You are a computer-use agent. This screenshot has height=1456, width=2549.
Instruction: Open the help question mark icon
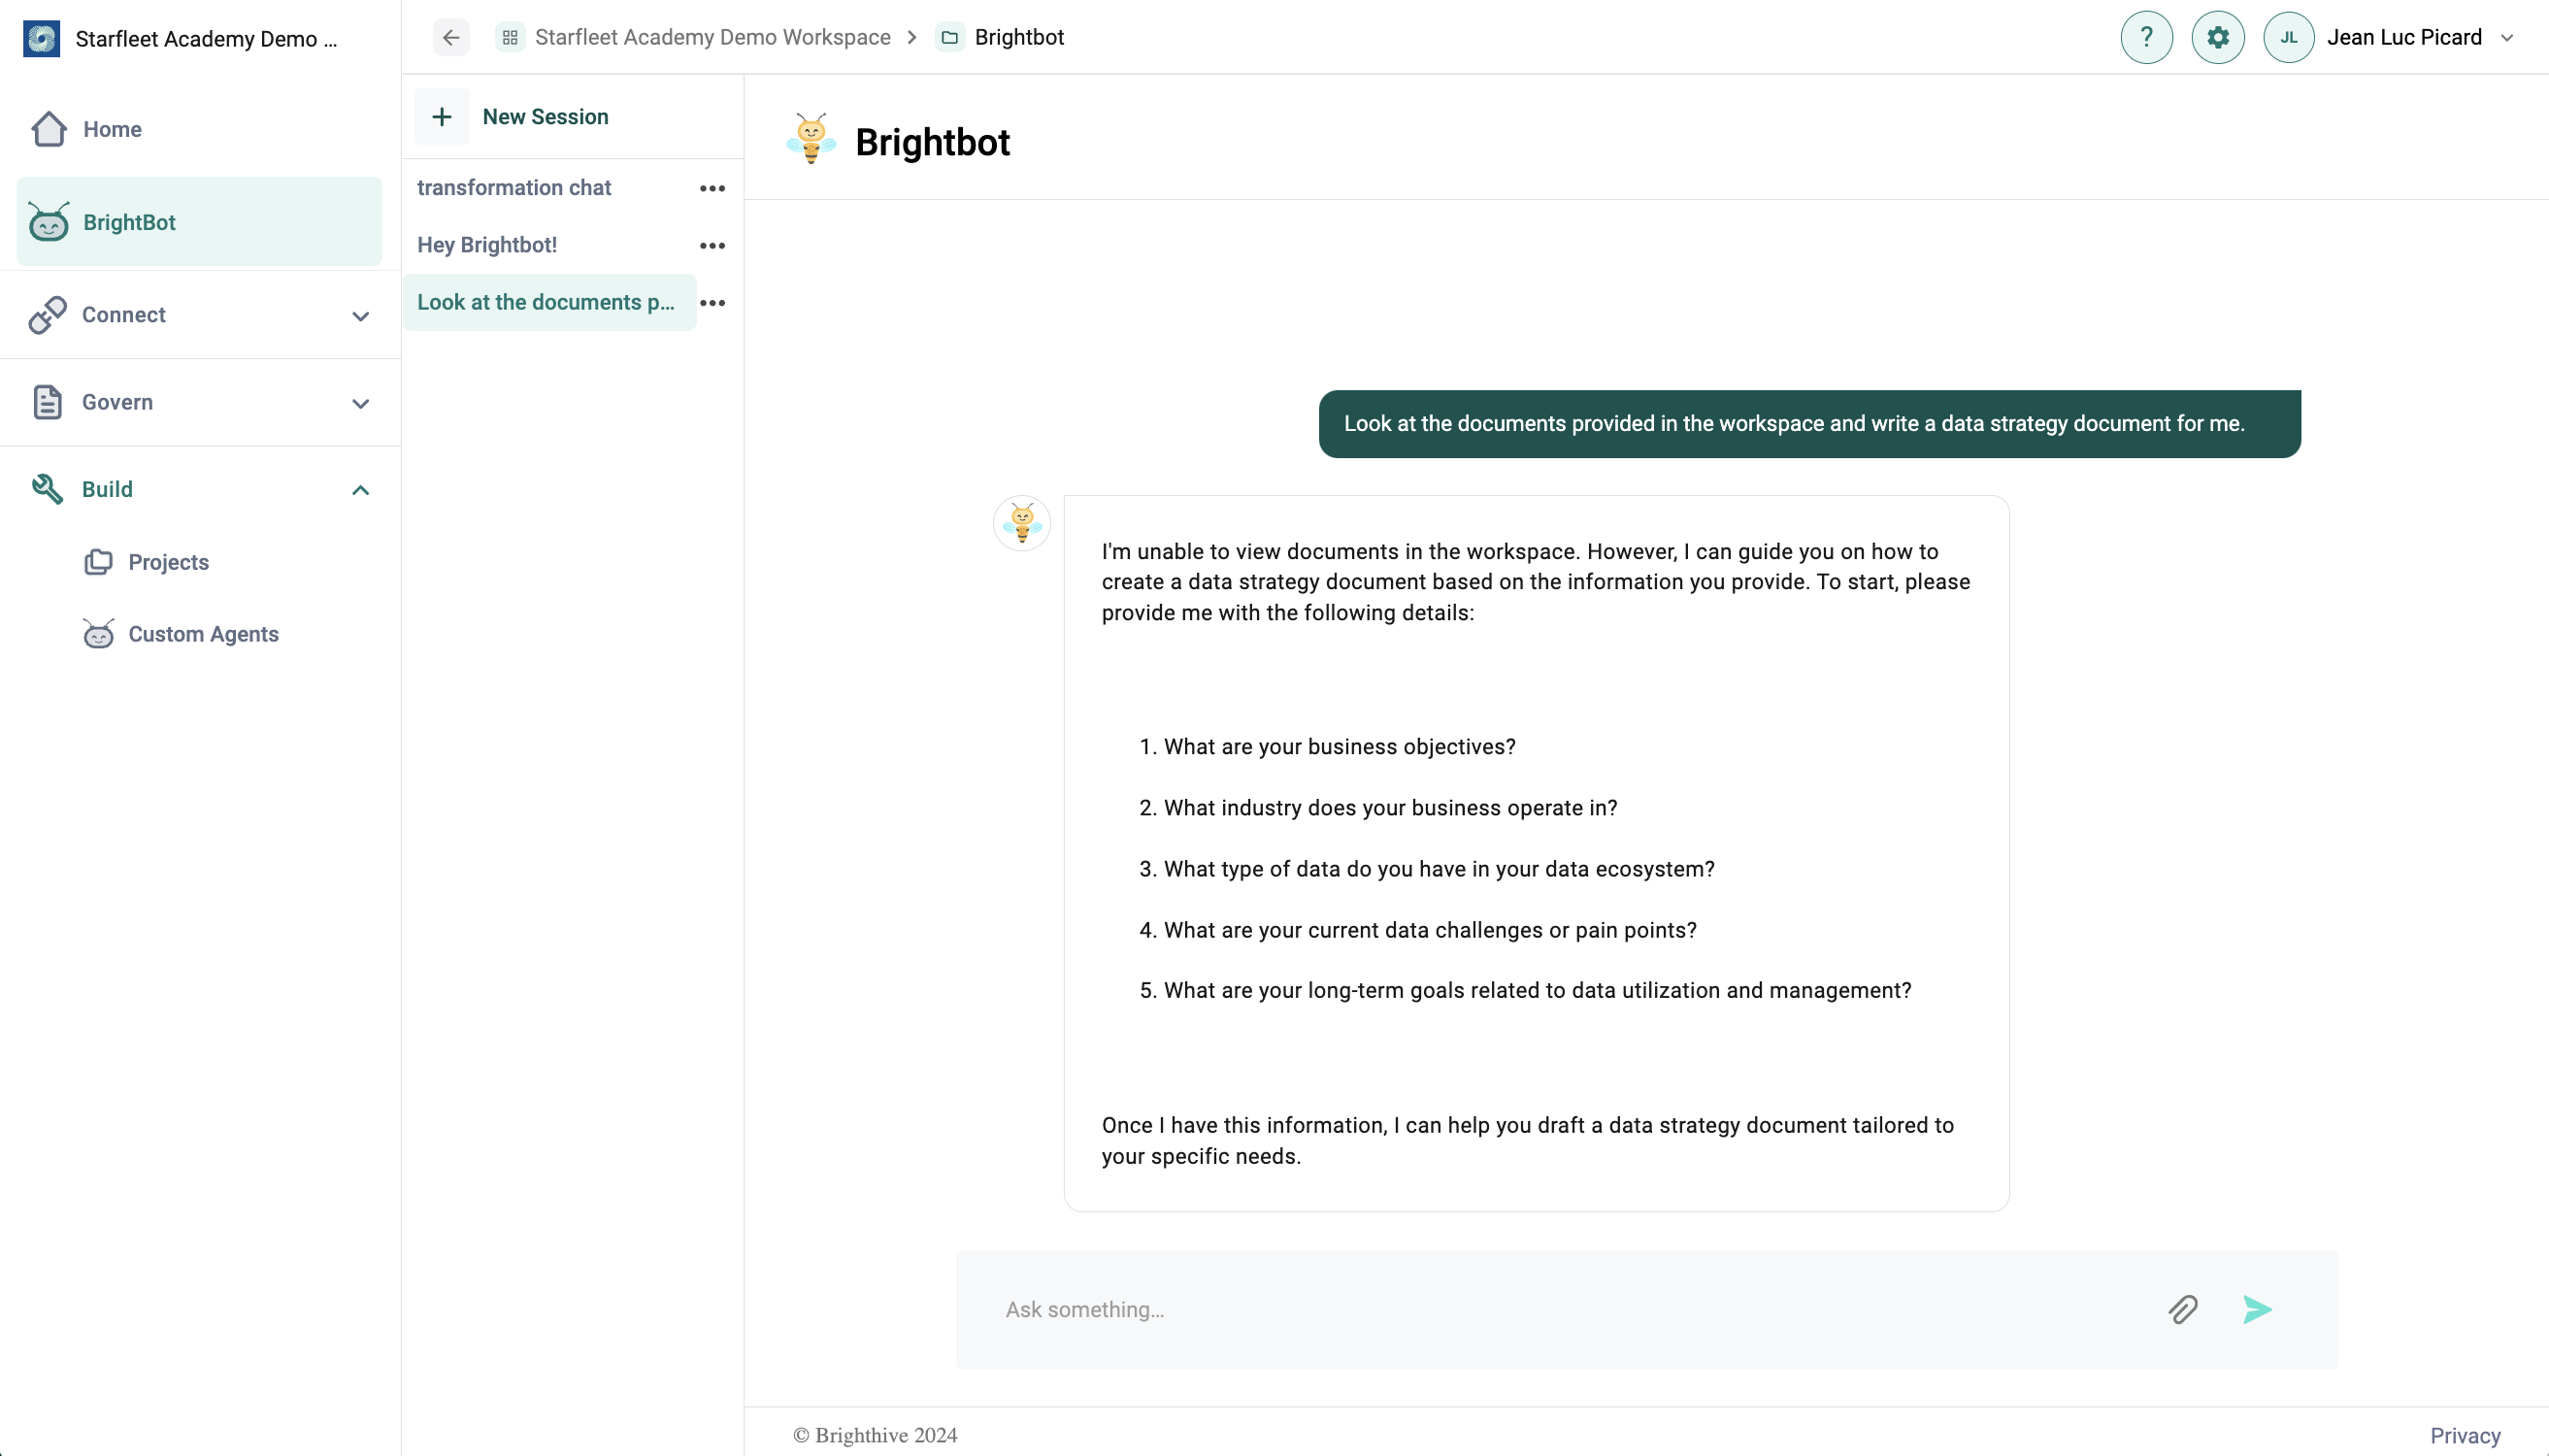[x=2146, y=38]
